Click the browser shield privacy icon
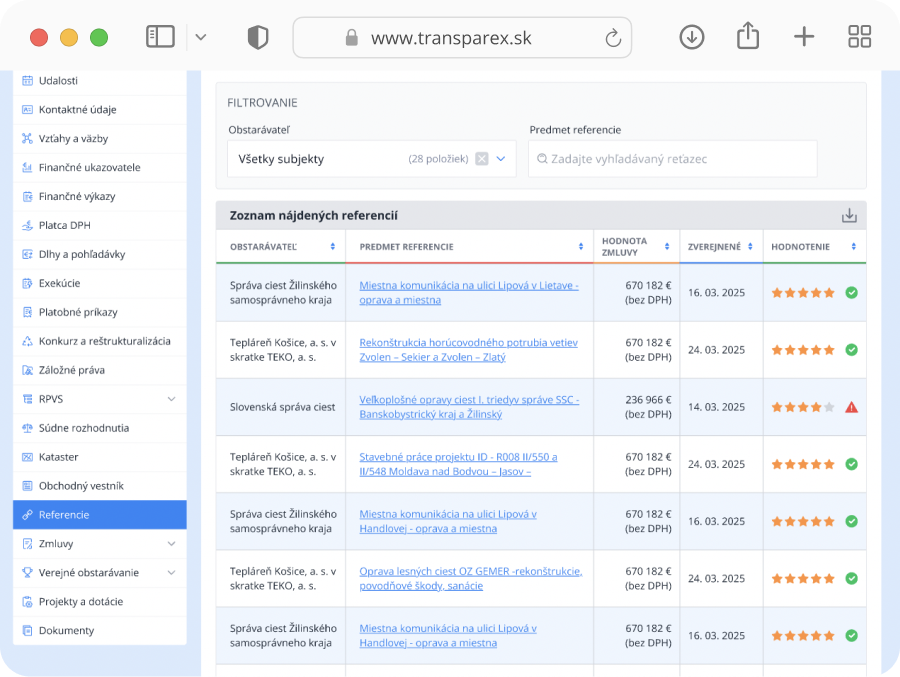 tap(258, 37)
